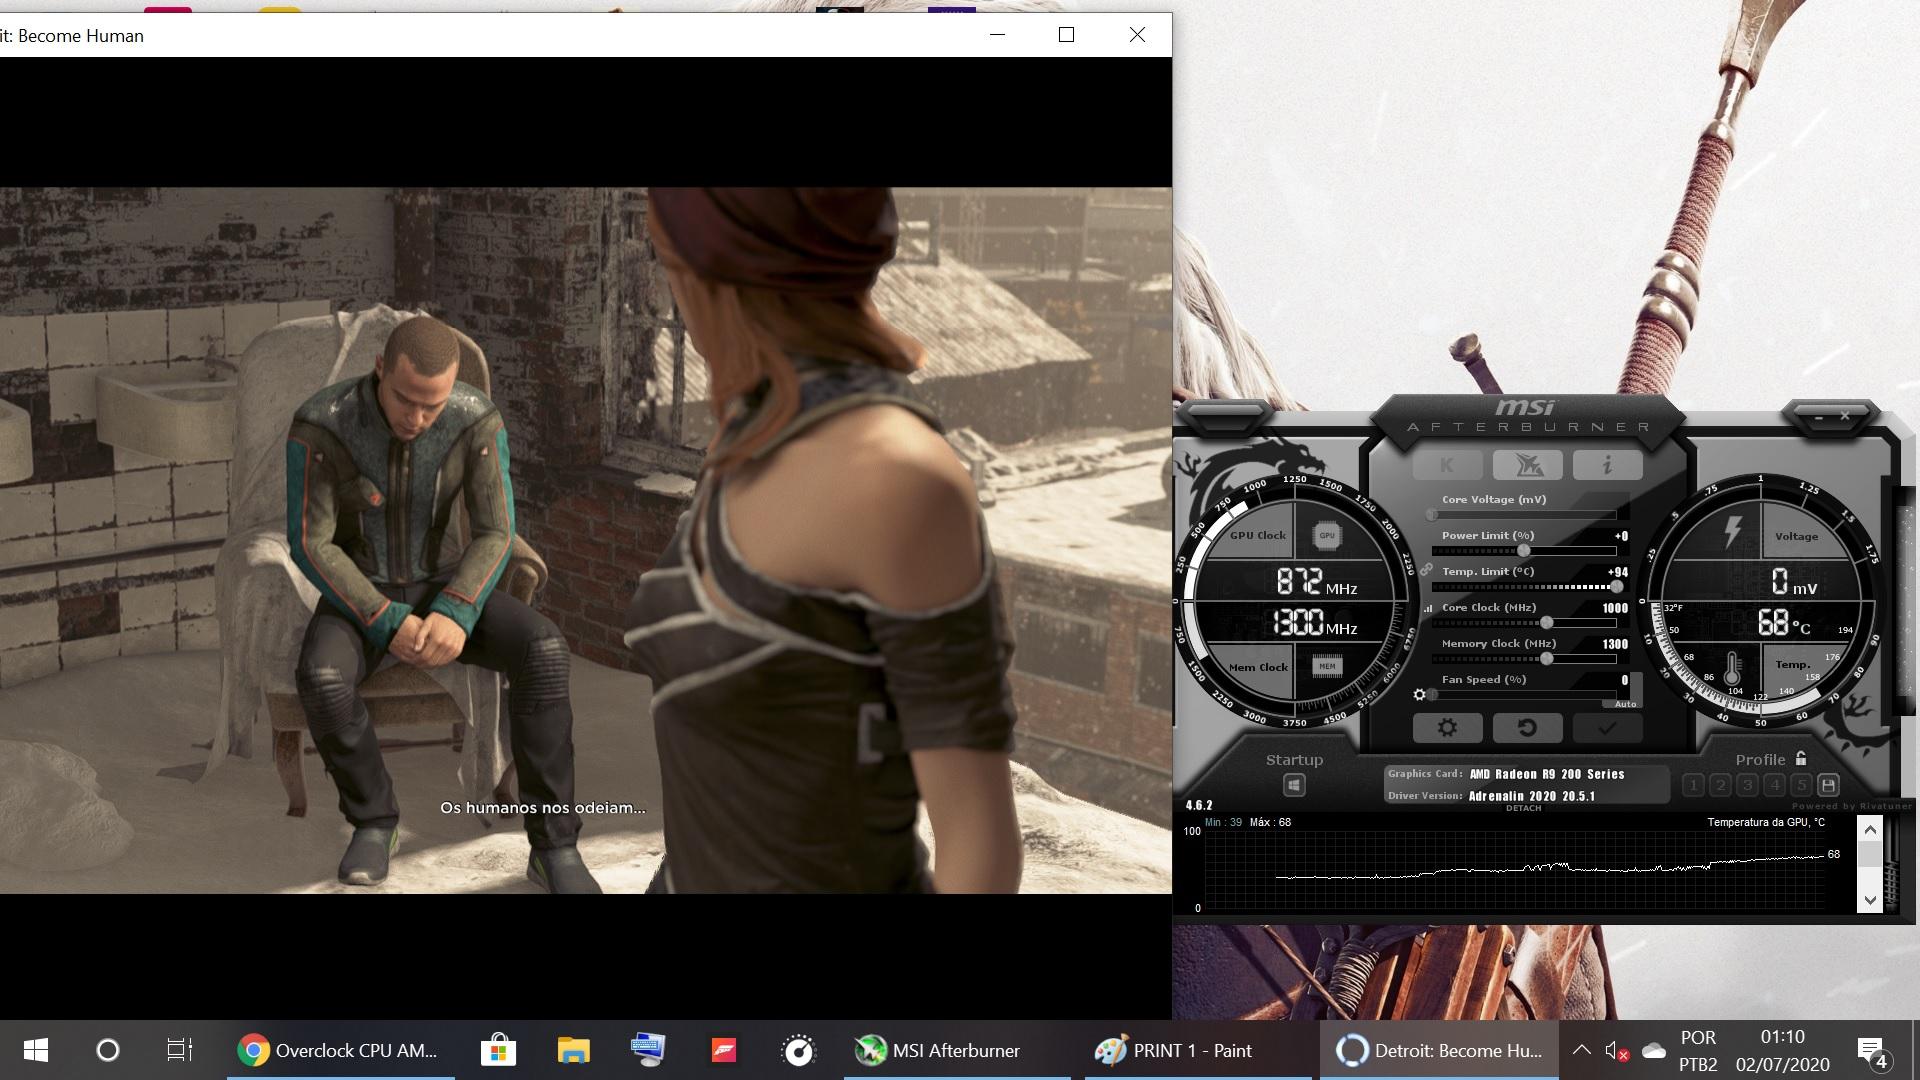Click the Temp. Limit slider handle

pyautogui.click(x=1617, y=587)
